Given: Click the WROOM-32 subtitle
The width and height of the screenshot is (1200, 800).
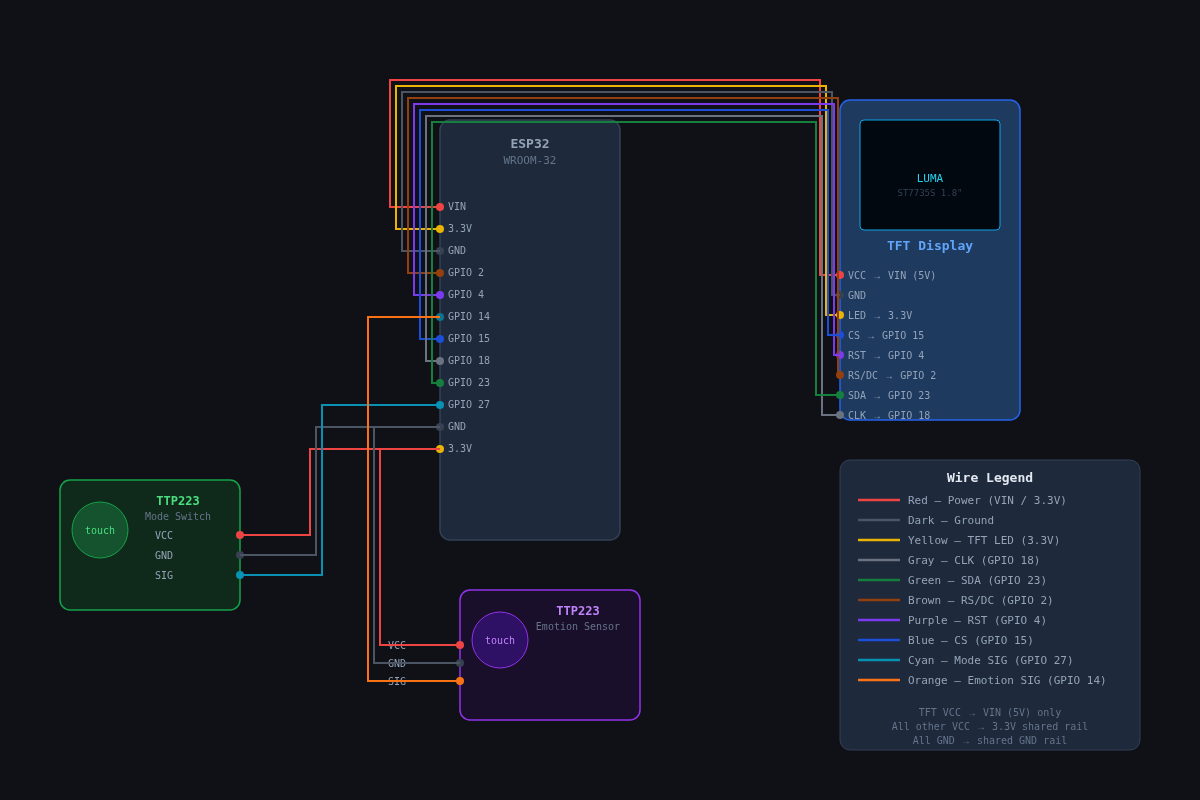Looking at the screenshot, I should (530, 161).
